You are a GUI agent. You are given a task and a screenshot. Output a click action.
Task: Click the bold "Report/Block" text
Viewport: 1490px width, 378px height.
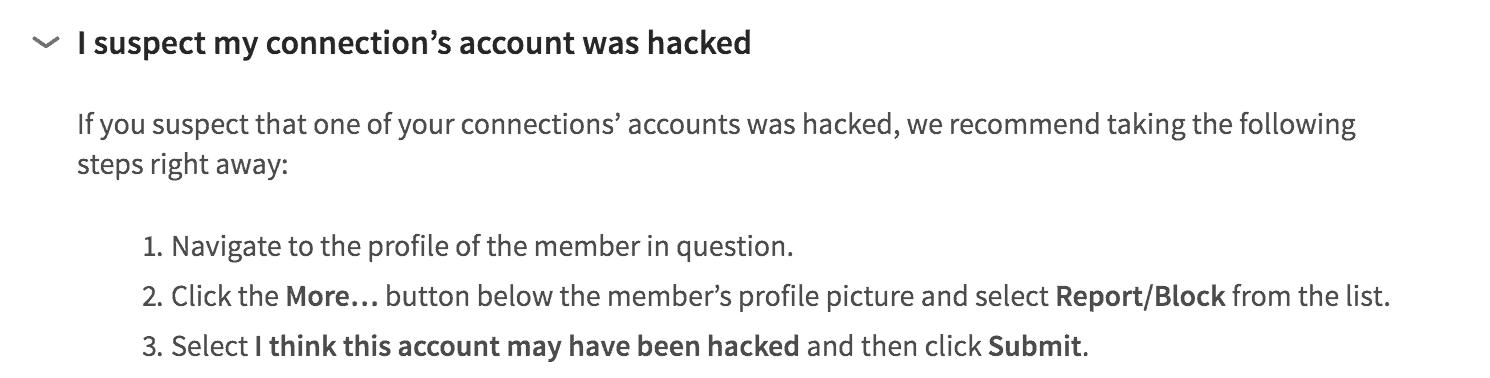pos(1141,296)
